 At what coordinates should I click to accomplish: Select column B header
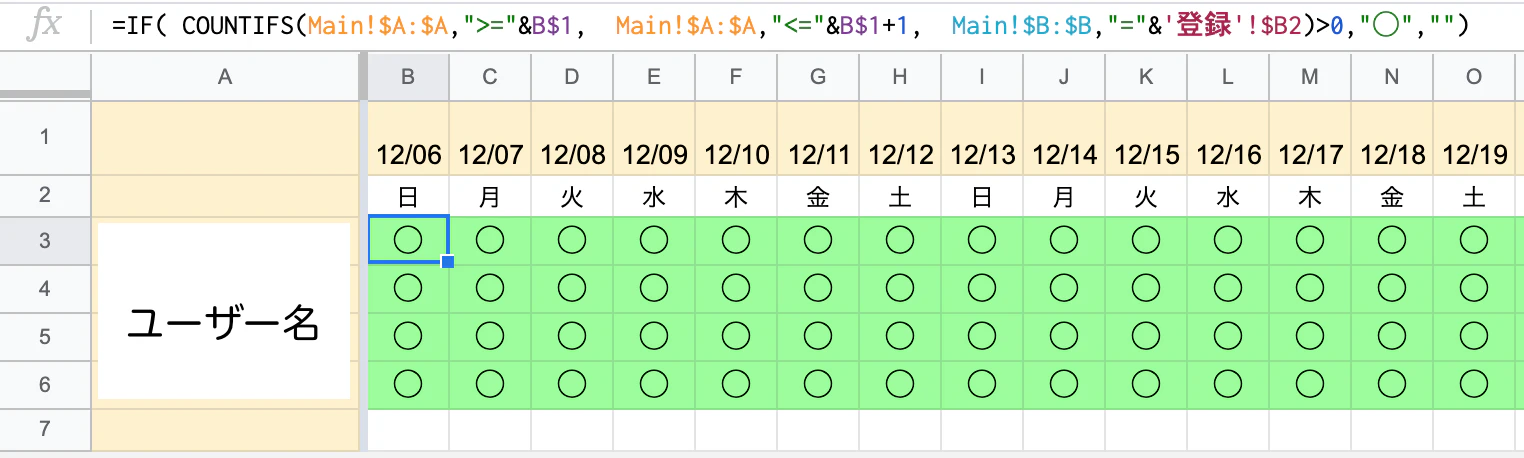[x=408, y=76]
